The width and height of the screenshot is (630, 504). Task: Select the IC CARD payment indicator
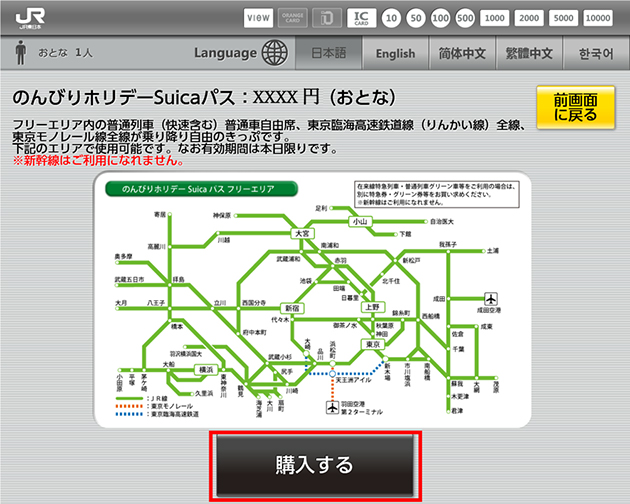(361, 18)
